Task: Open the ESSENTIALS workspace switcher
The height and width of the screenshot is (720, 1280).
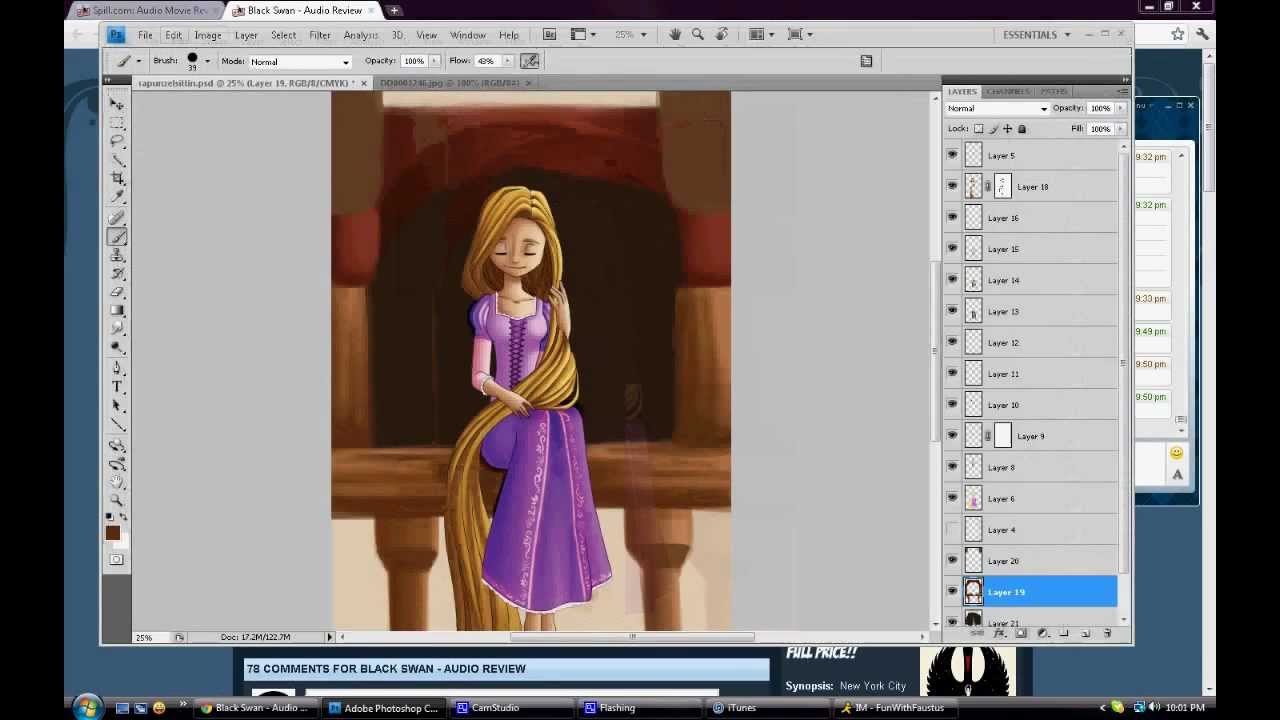Action: [1037, 34]
